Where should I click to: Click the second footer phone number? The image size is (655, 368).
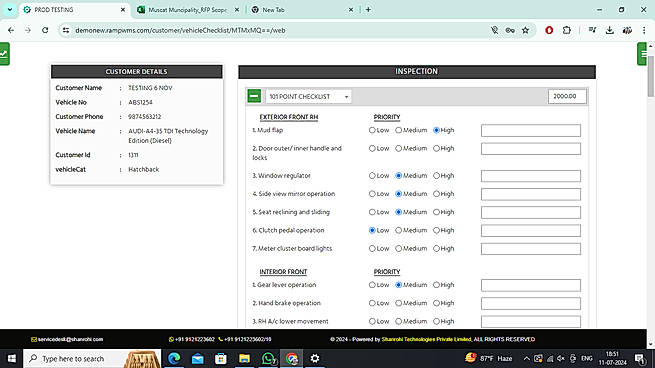tap(245, 339)
